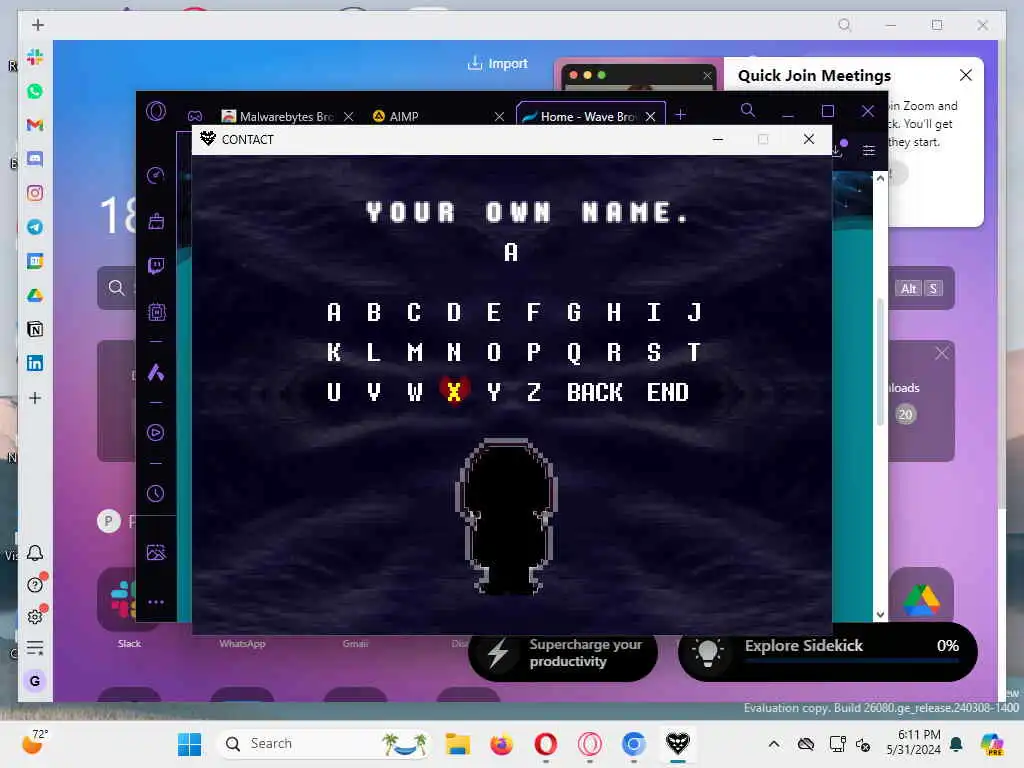Open LinkedIn in Sidekick sidebar
The width and height of the screenshot is (1024, 768).
tap(35, 363)
